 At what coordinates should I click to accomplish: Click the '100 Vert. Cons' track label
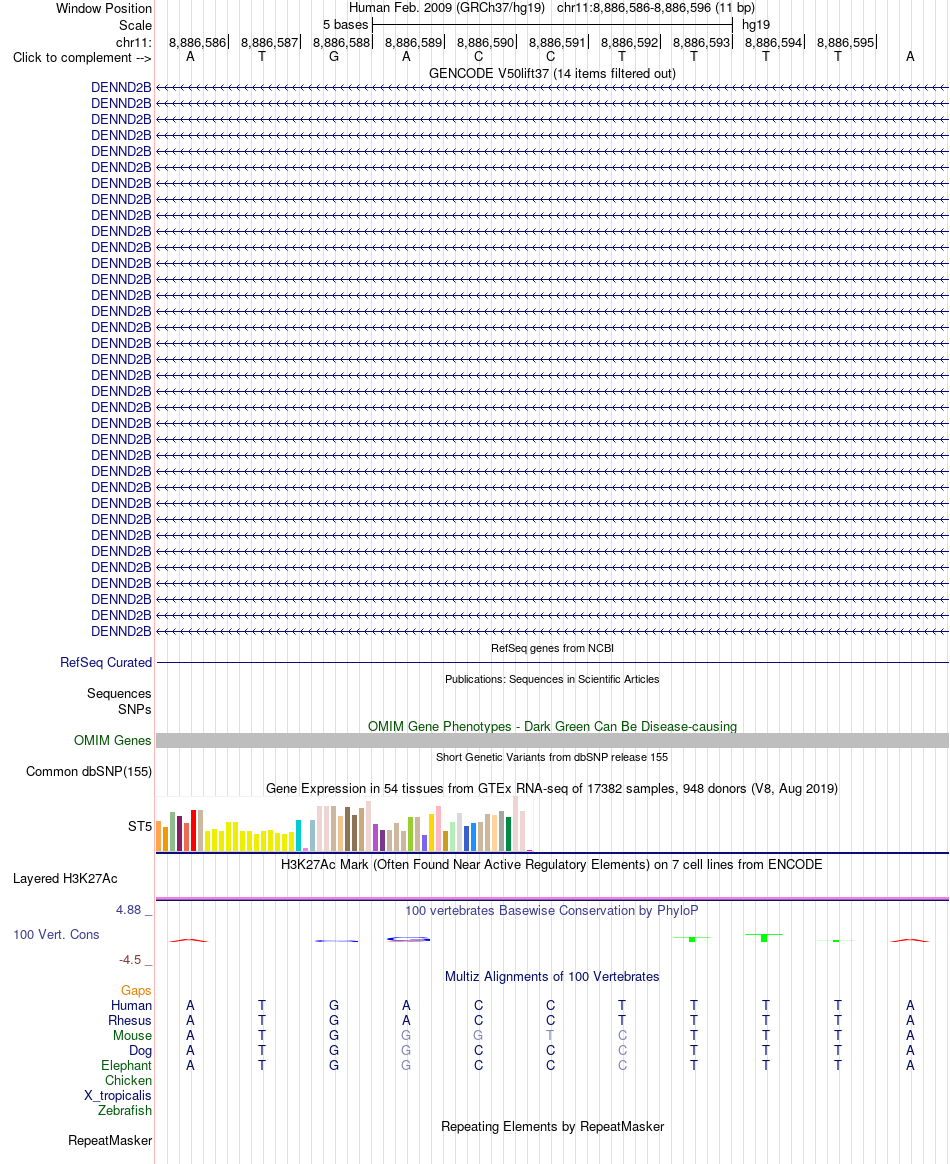56,935
